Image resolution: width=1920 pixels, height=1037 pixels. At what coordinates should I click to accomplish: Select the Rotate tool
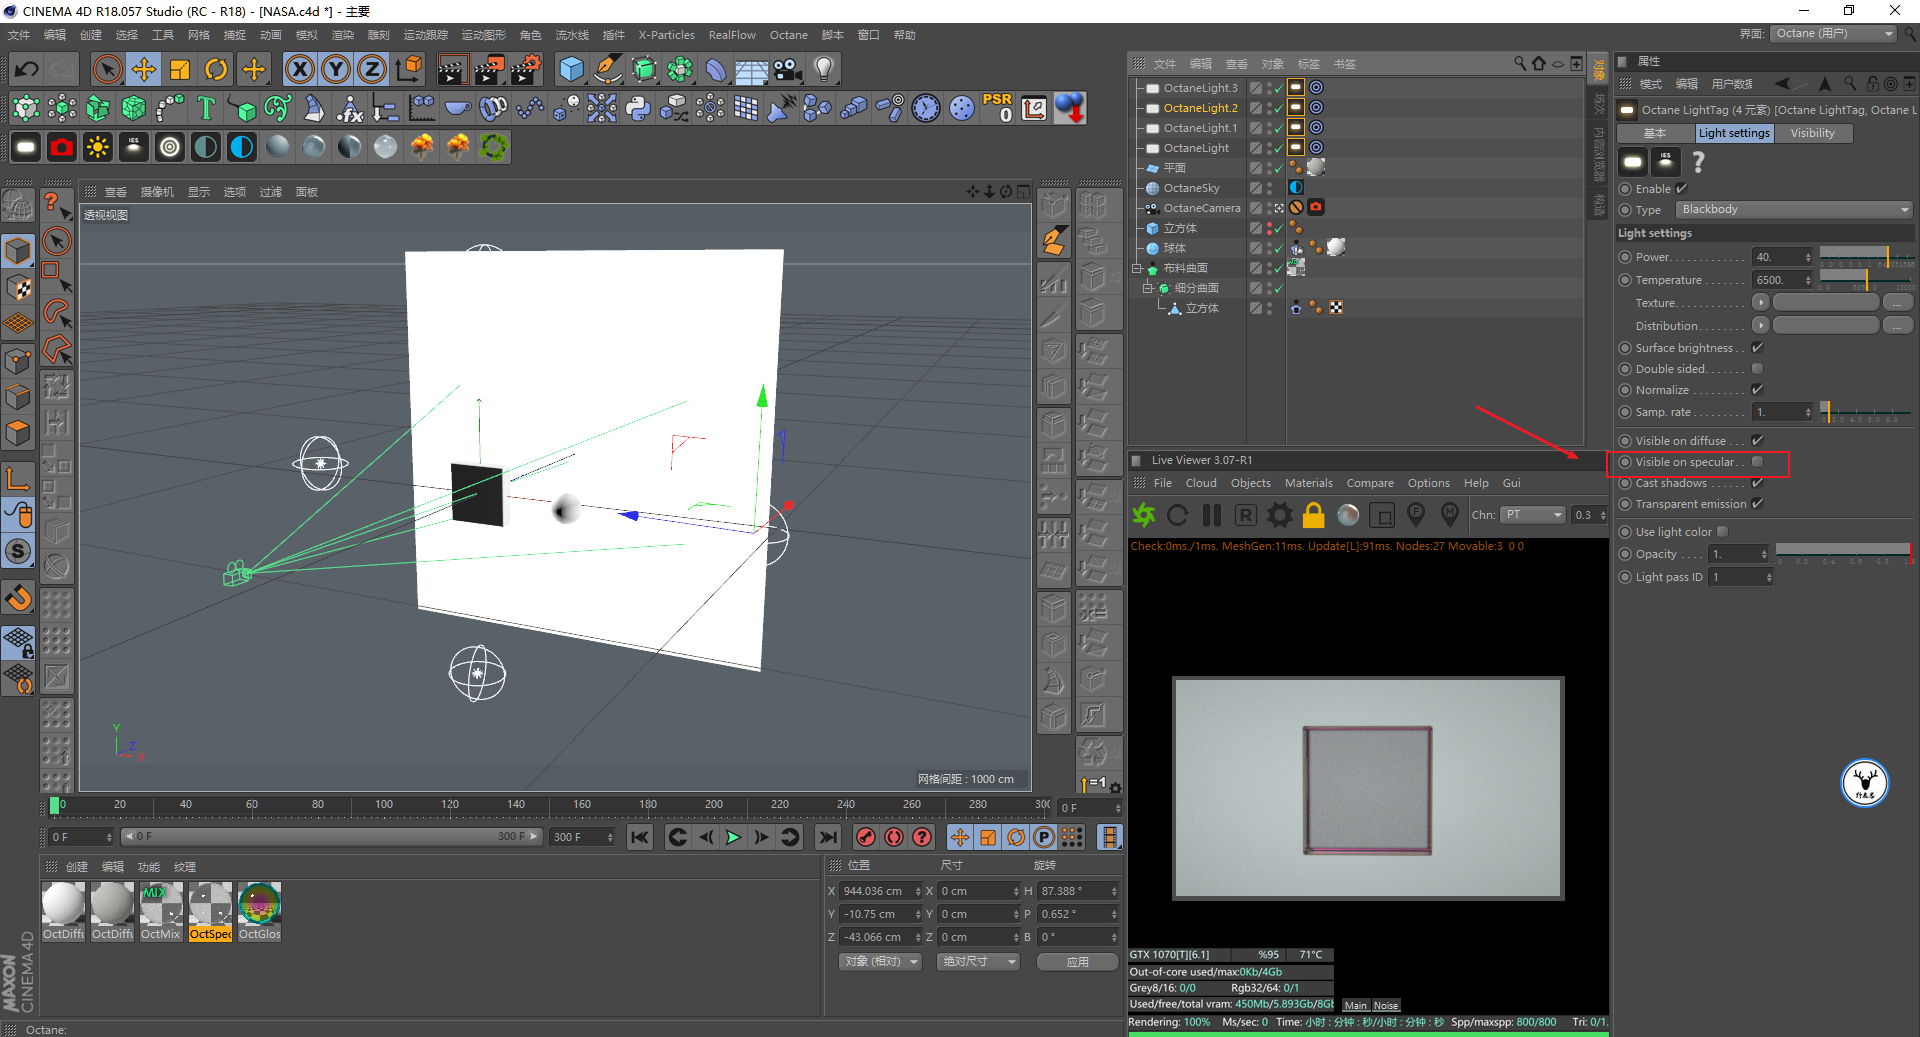(x=216, y=69)
